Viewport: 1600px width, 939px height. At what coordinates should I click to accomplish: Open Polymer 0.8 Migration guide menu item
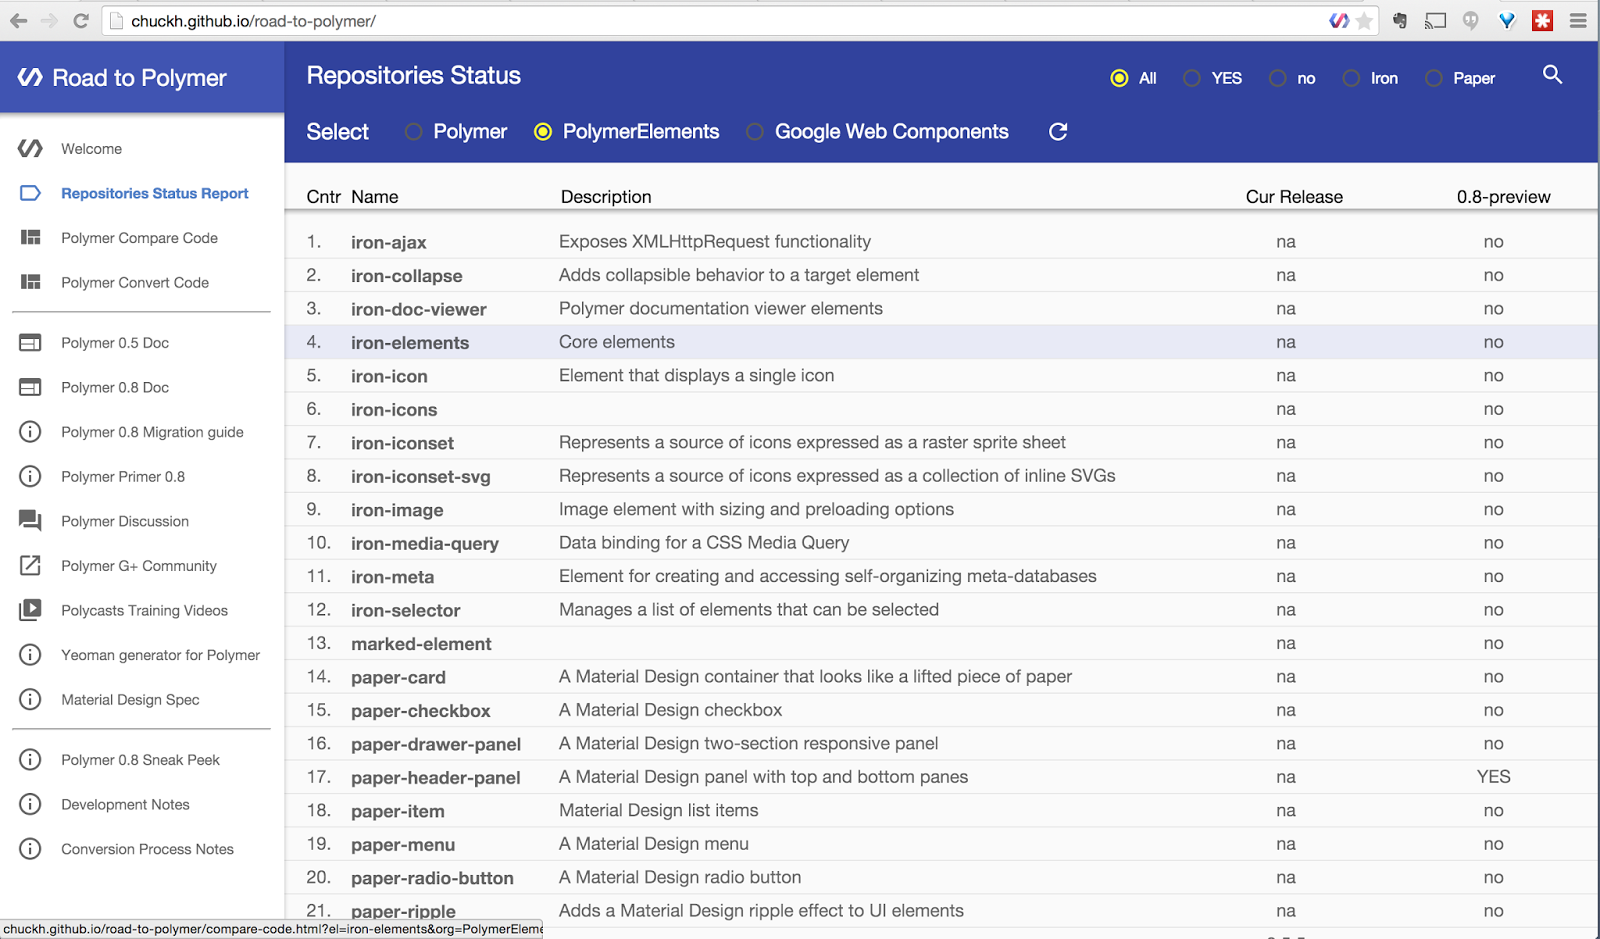[x=152, y=432]
